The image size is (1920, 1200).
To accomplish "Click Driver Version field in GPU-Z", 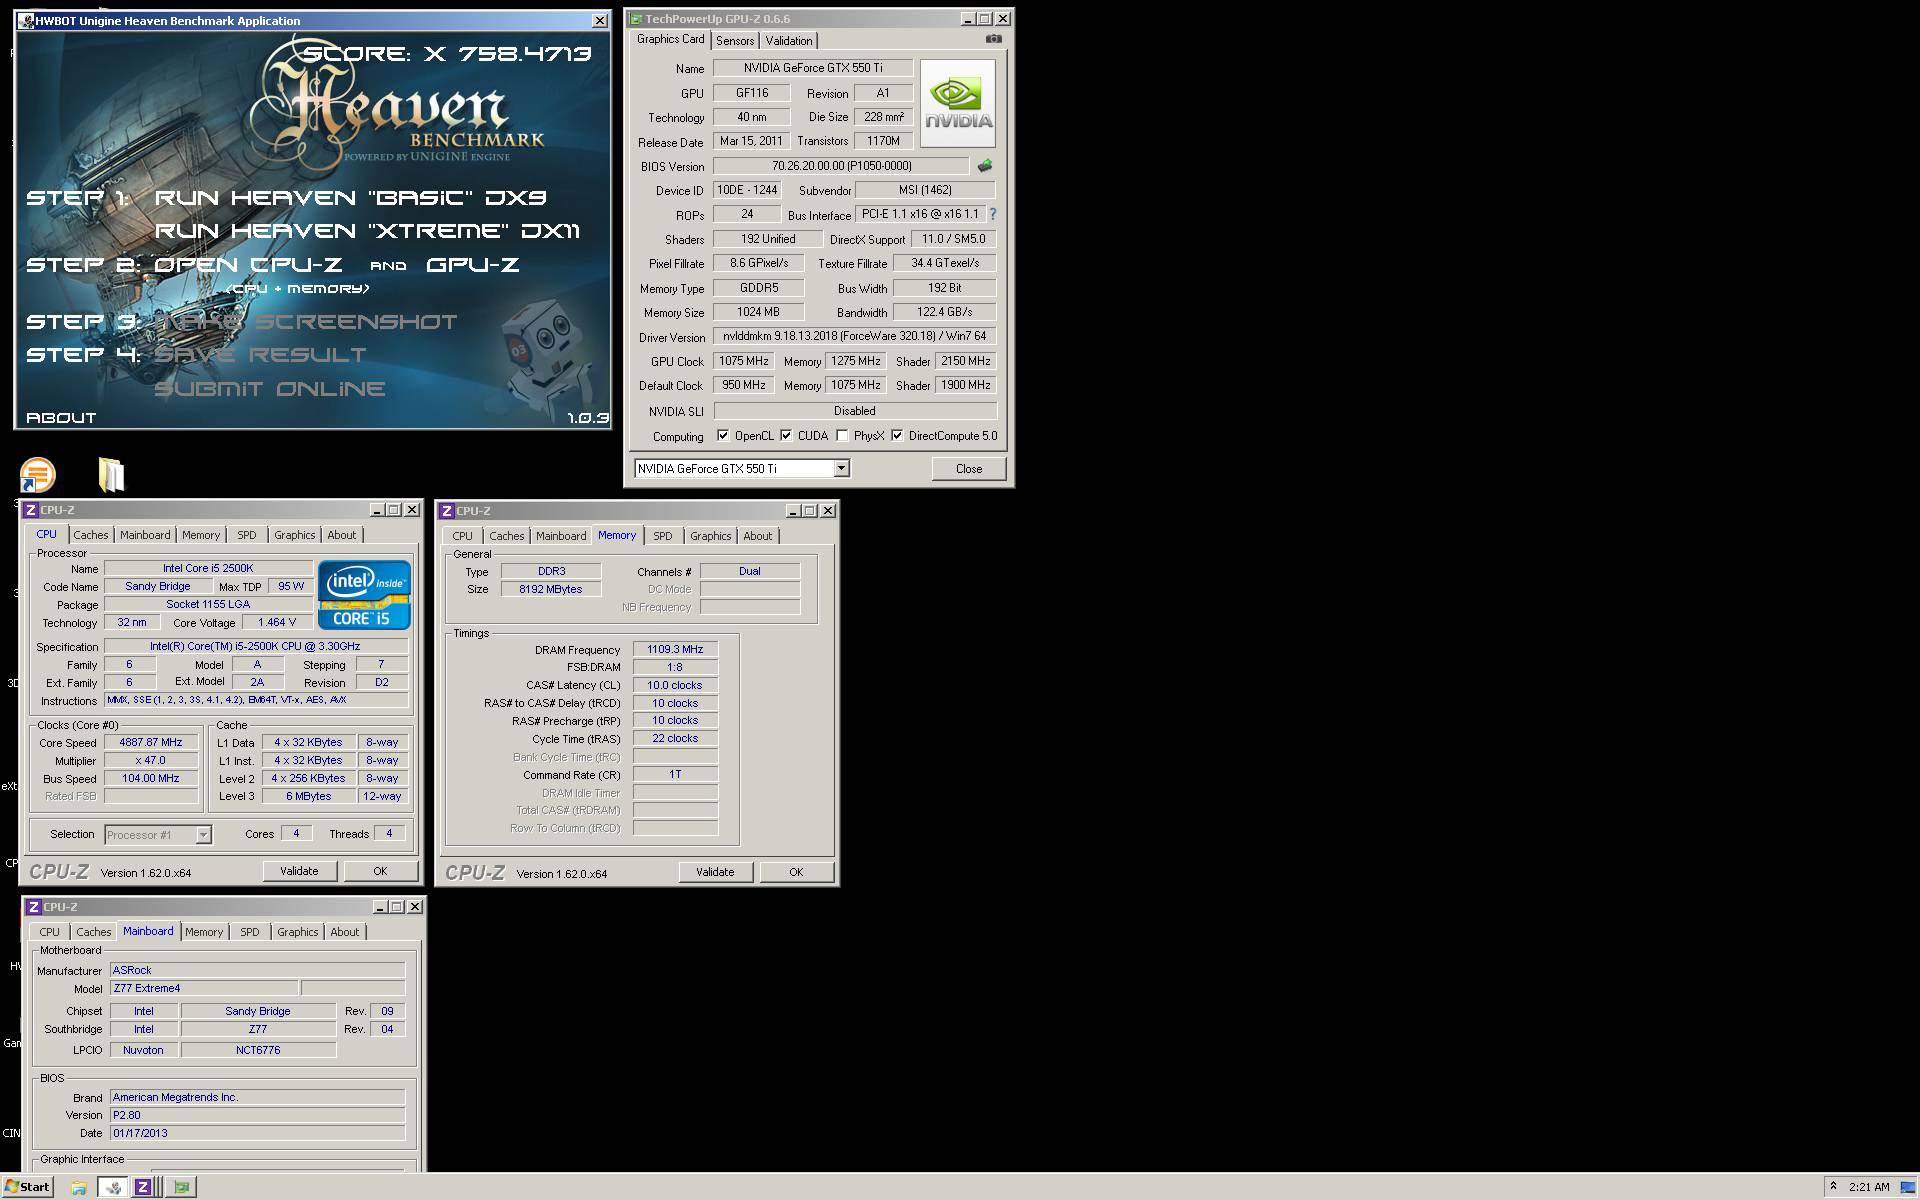I will click(x=855, y=337).
